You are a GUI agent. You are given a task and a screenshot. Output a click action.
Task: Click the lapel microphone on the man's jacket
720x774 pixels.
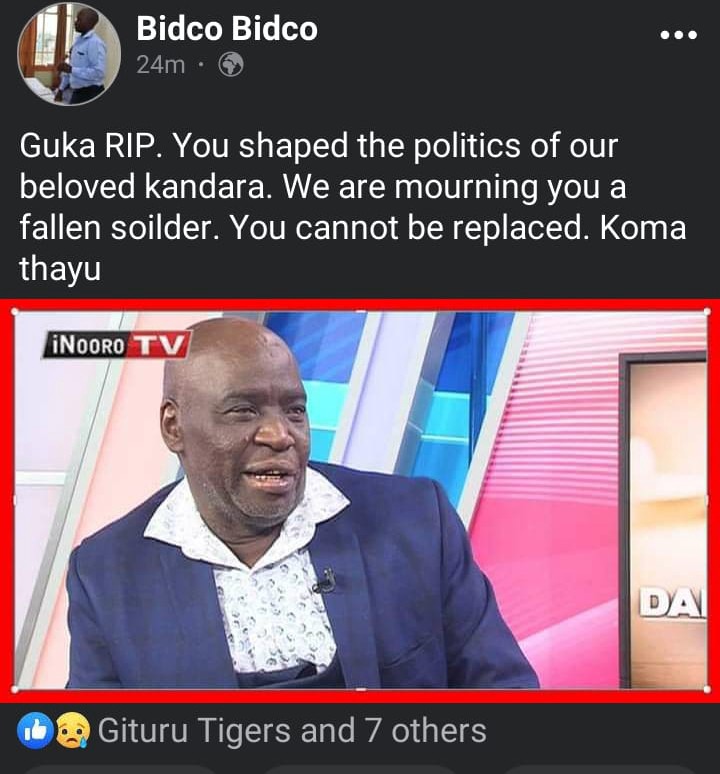326,581
